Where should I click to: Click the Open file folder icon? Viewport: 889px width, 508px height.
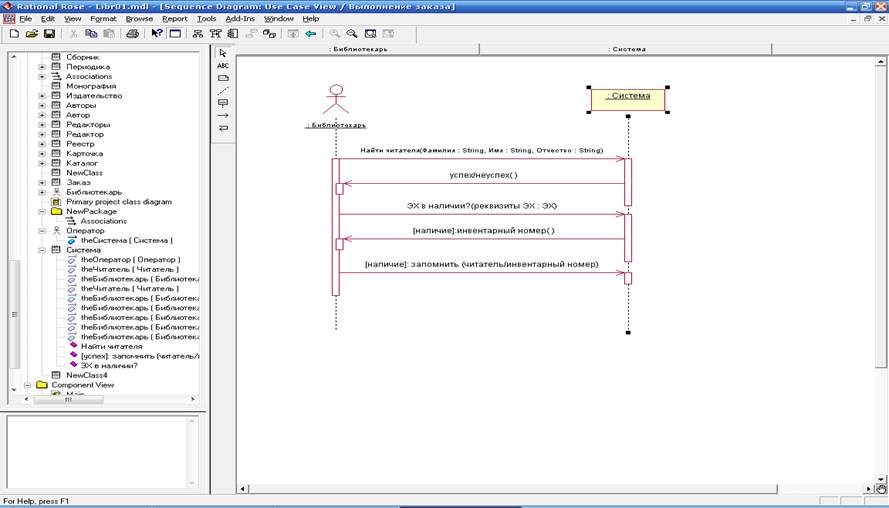click(x=31, y=33)
